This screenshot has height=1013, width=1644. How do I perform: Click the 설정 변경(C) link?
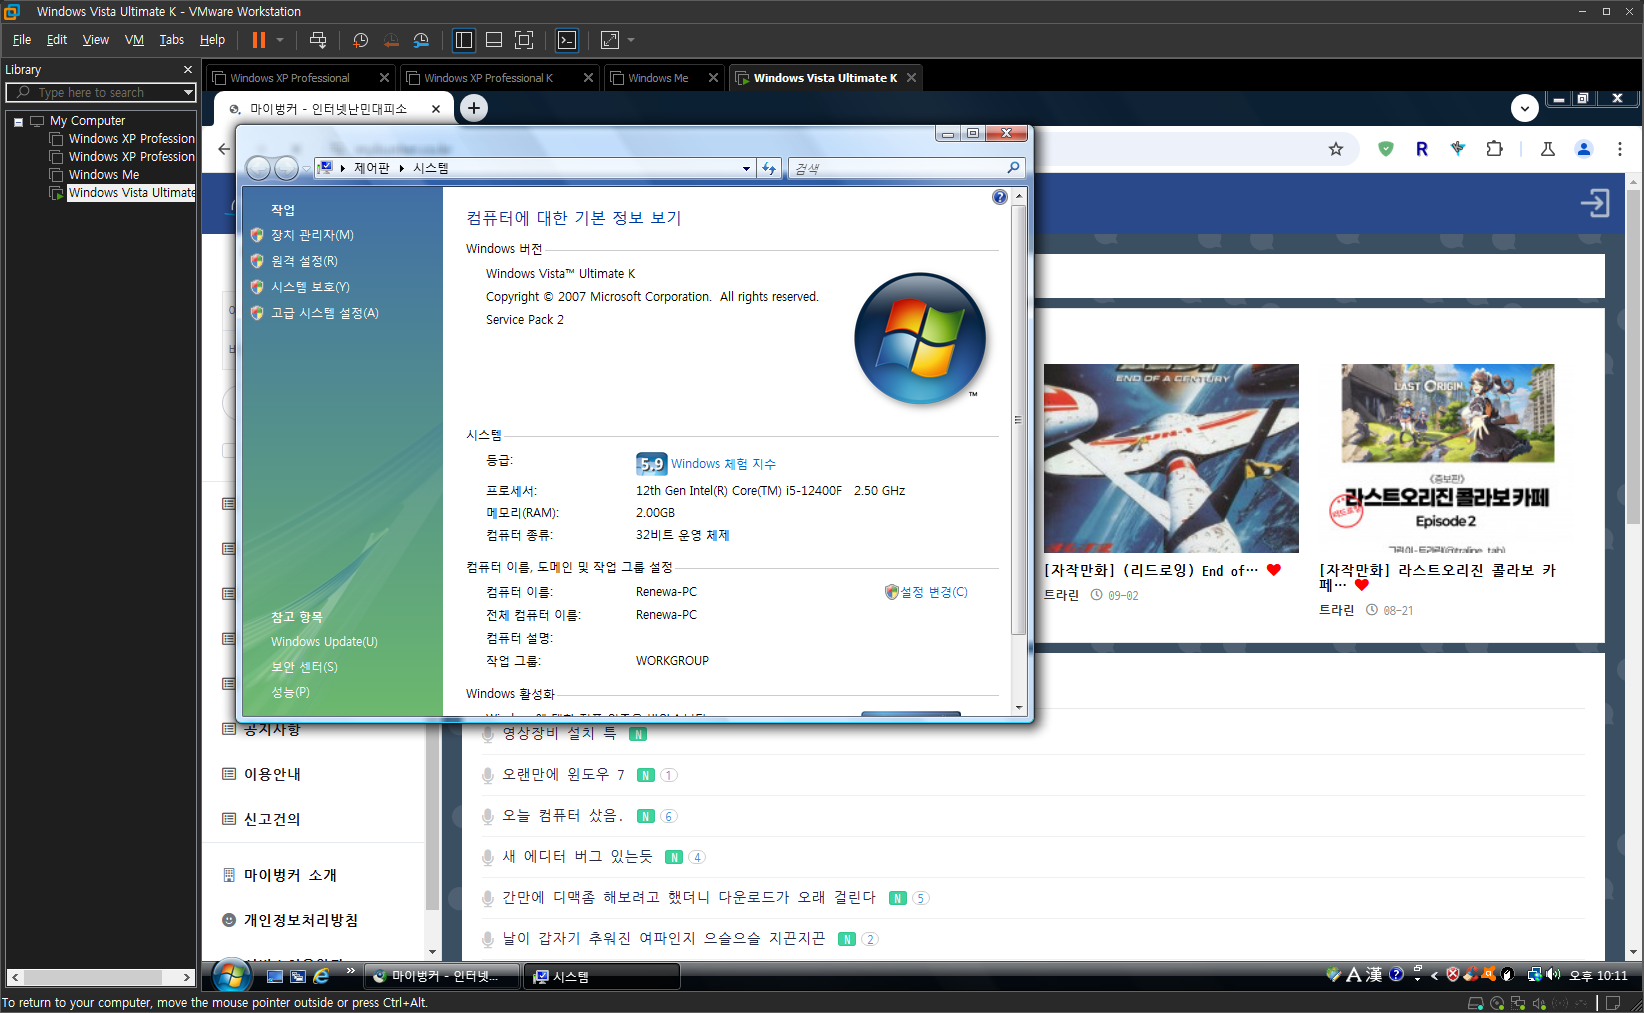point(933,592)
